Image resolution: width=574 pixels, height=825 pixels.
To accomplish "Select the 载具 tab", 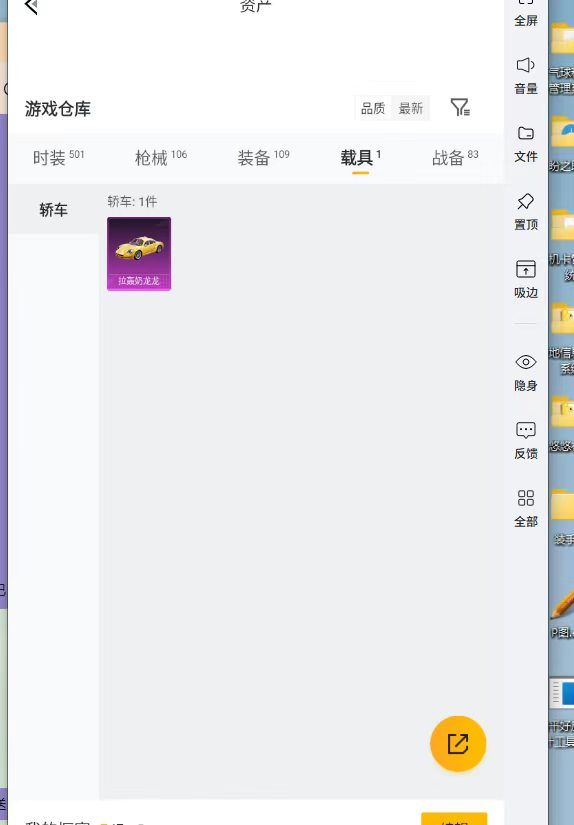I will (360, 157).
